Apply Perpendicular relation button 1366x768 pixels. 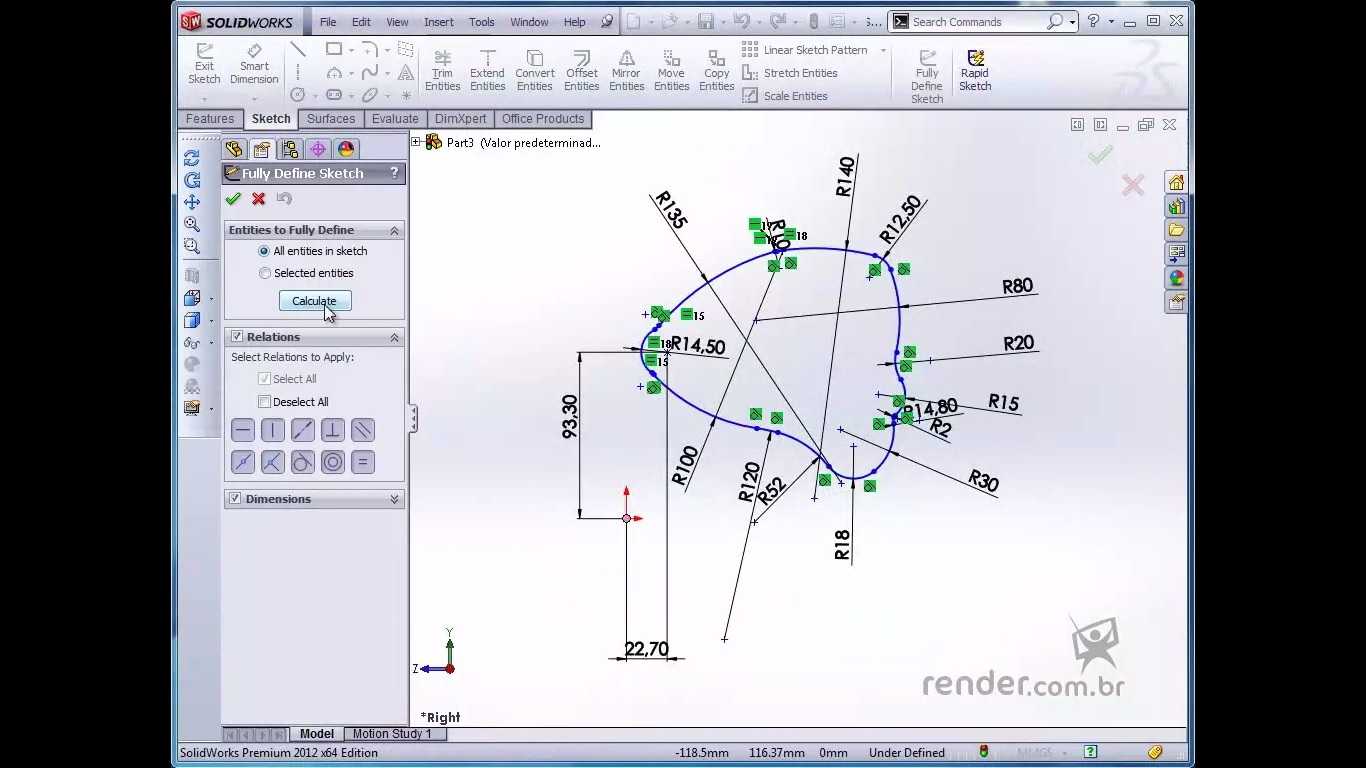click(x=333, y=430)
